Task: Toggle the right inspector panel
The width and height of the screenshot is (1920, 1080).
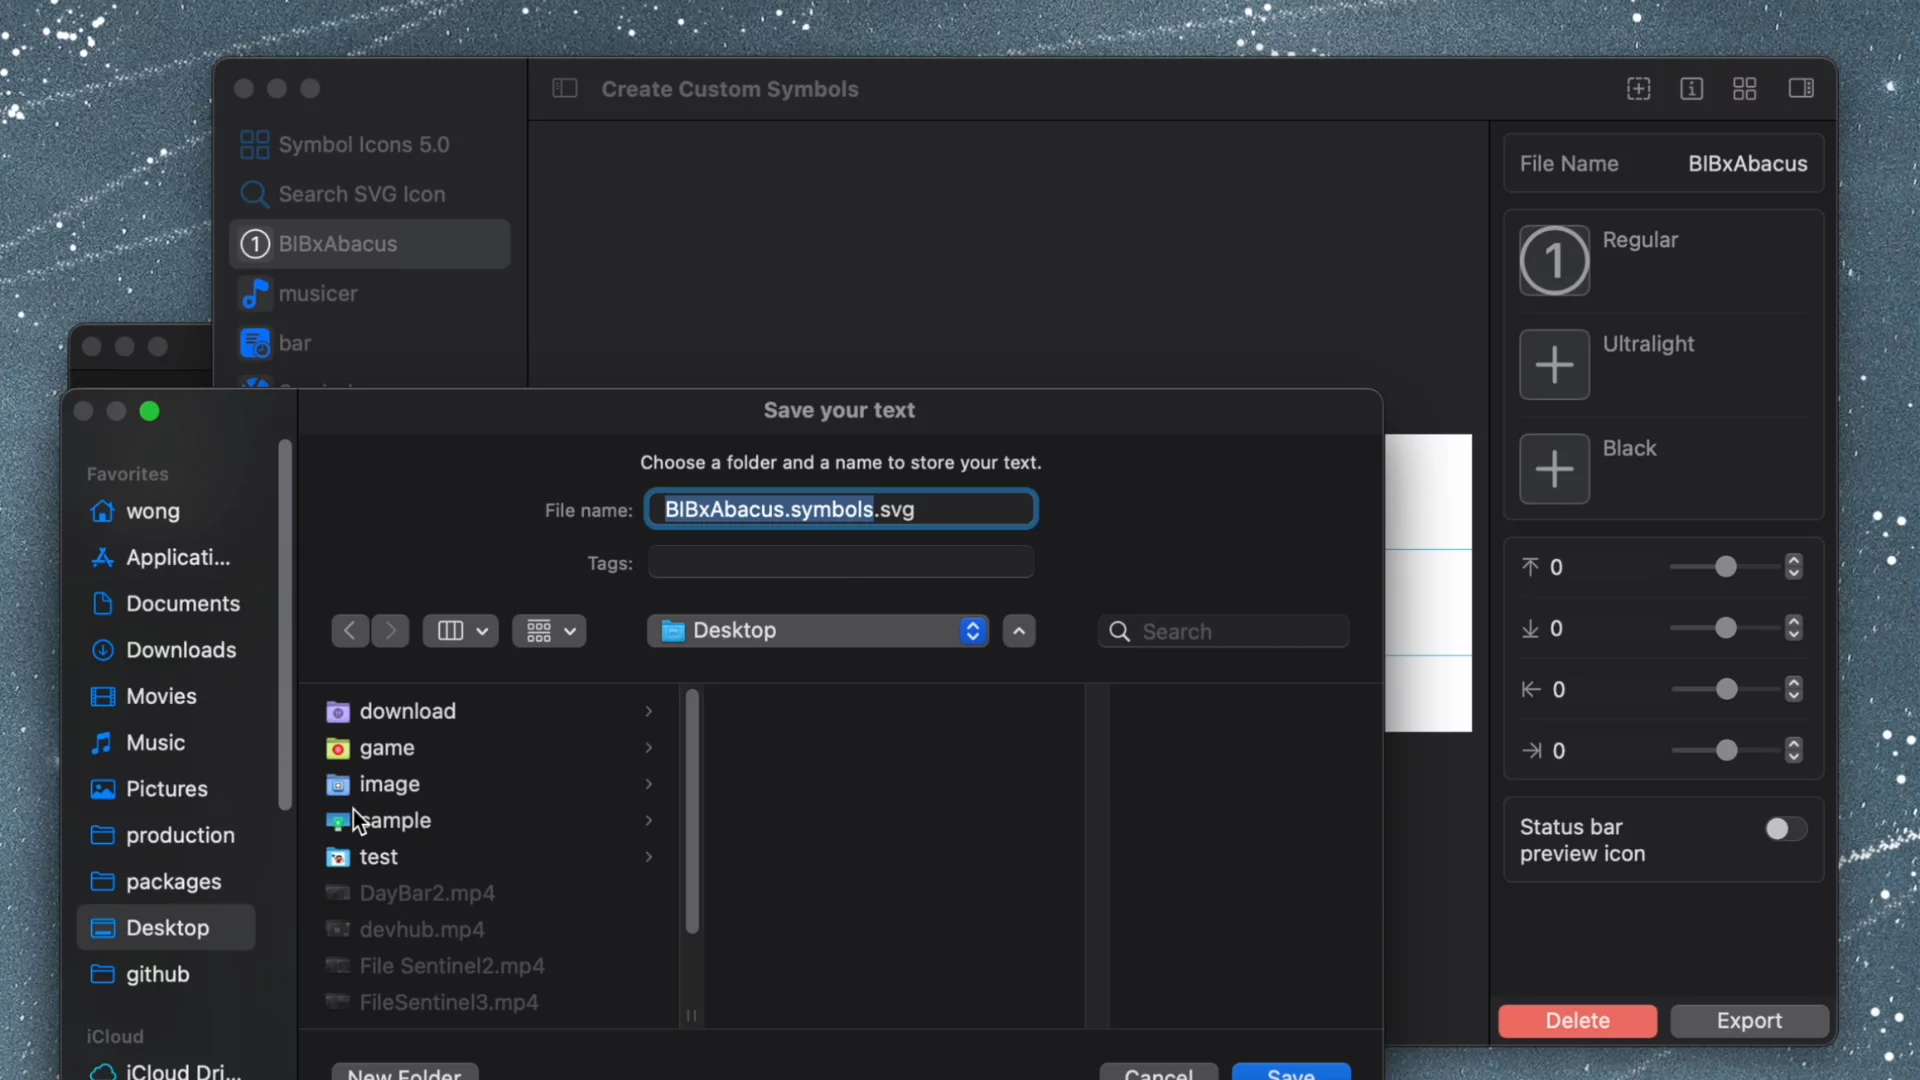Action: pos(1802,89)
